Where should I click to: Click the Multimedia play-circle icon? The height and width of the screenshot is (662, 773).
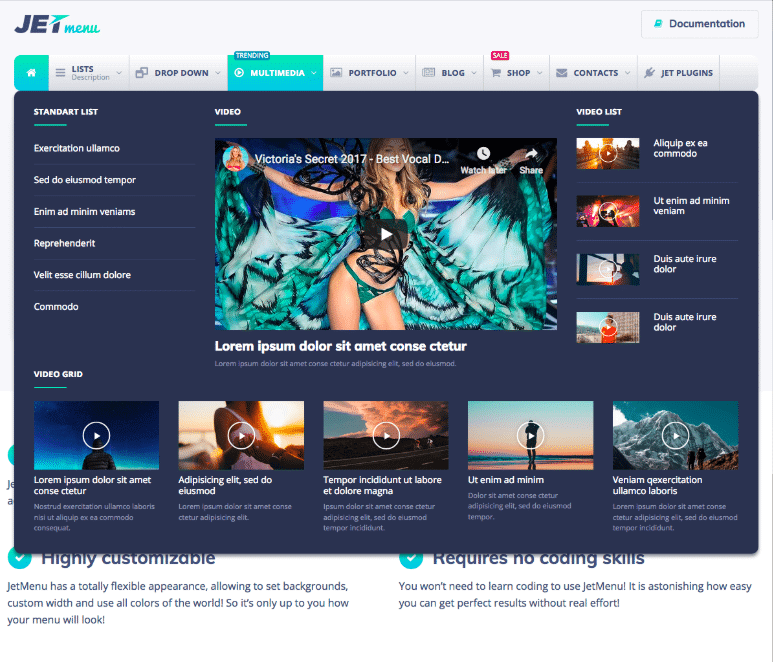pos(239,73)
